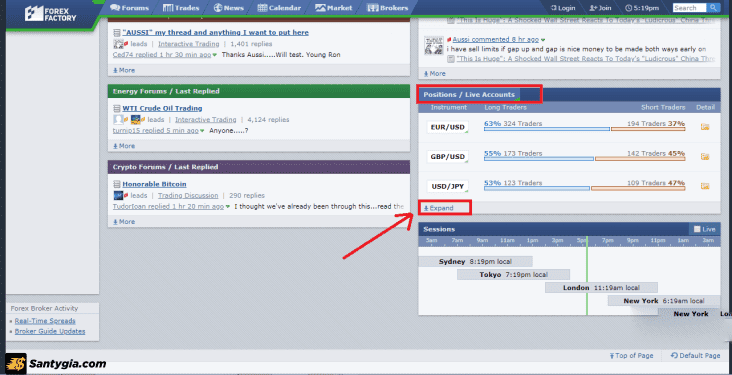Open the AUSSI thread link
The height and width of the screenshot is (375, 732).
tap(215, 32)
